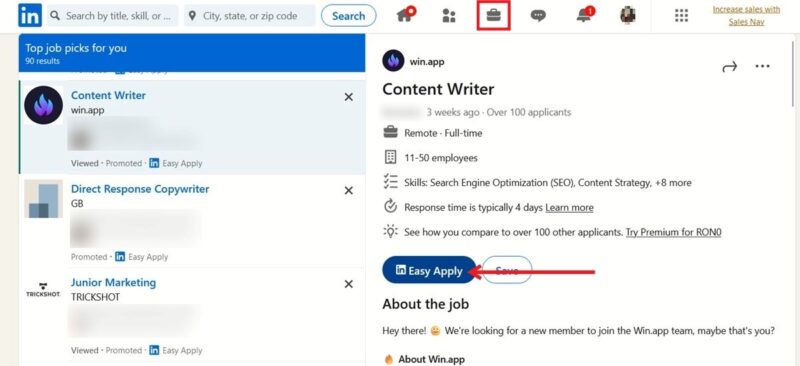Image resolution: width=800 pixels, height=366 pixels.
Task: Click the TRICKSHOT company logo
Action: click(43, 290)
